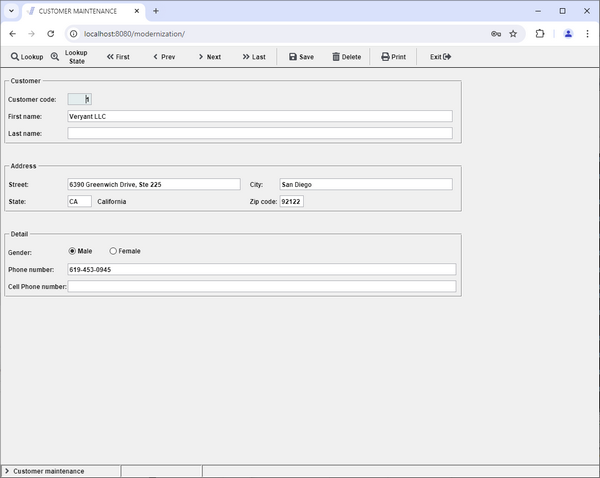Screen dimensions: 600x478
Task: Delete the customer using trash button
Action: 347,57
